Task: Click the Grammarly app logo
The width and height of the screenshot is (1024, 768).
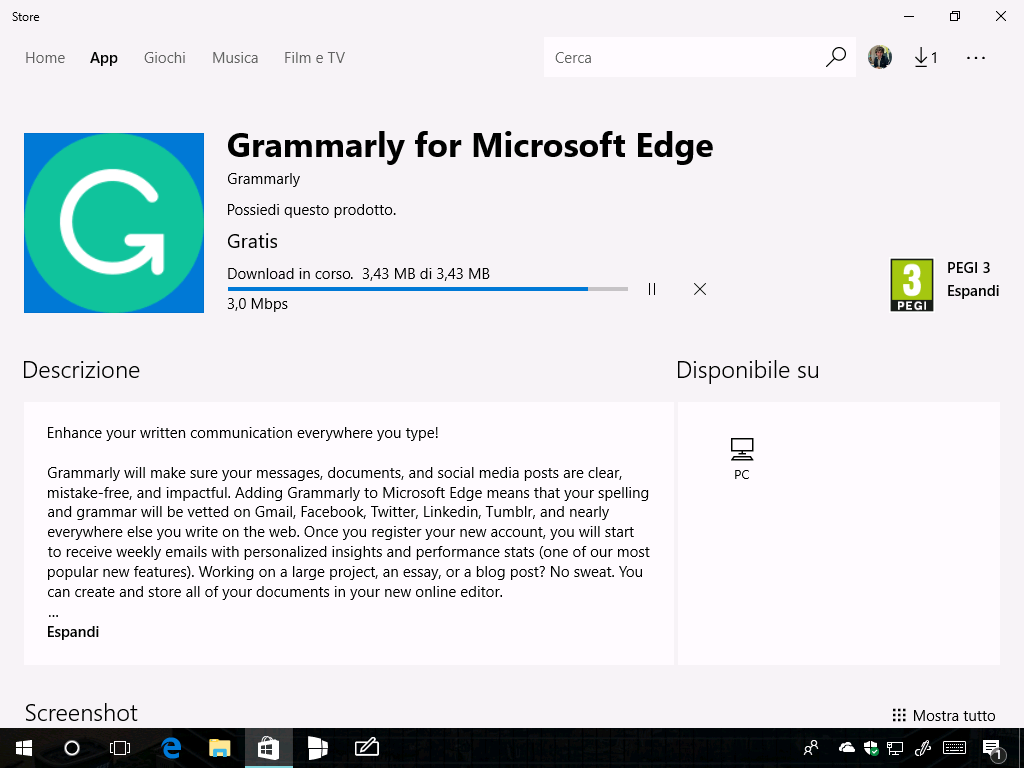Action: [114, 223]
